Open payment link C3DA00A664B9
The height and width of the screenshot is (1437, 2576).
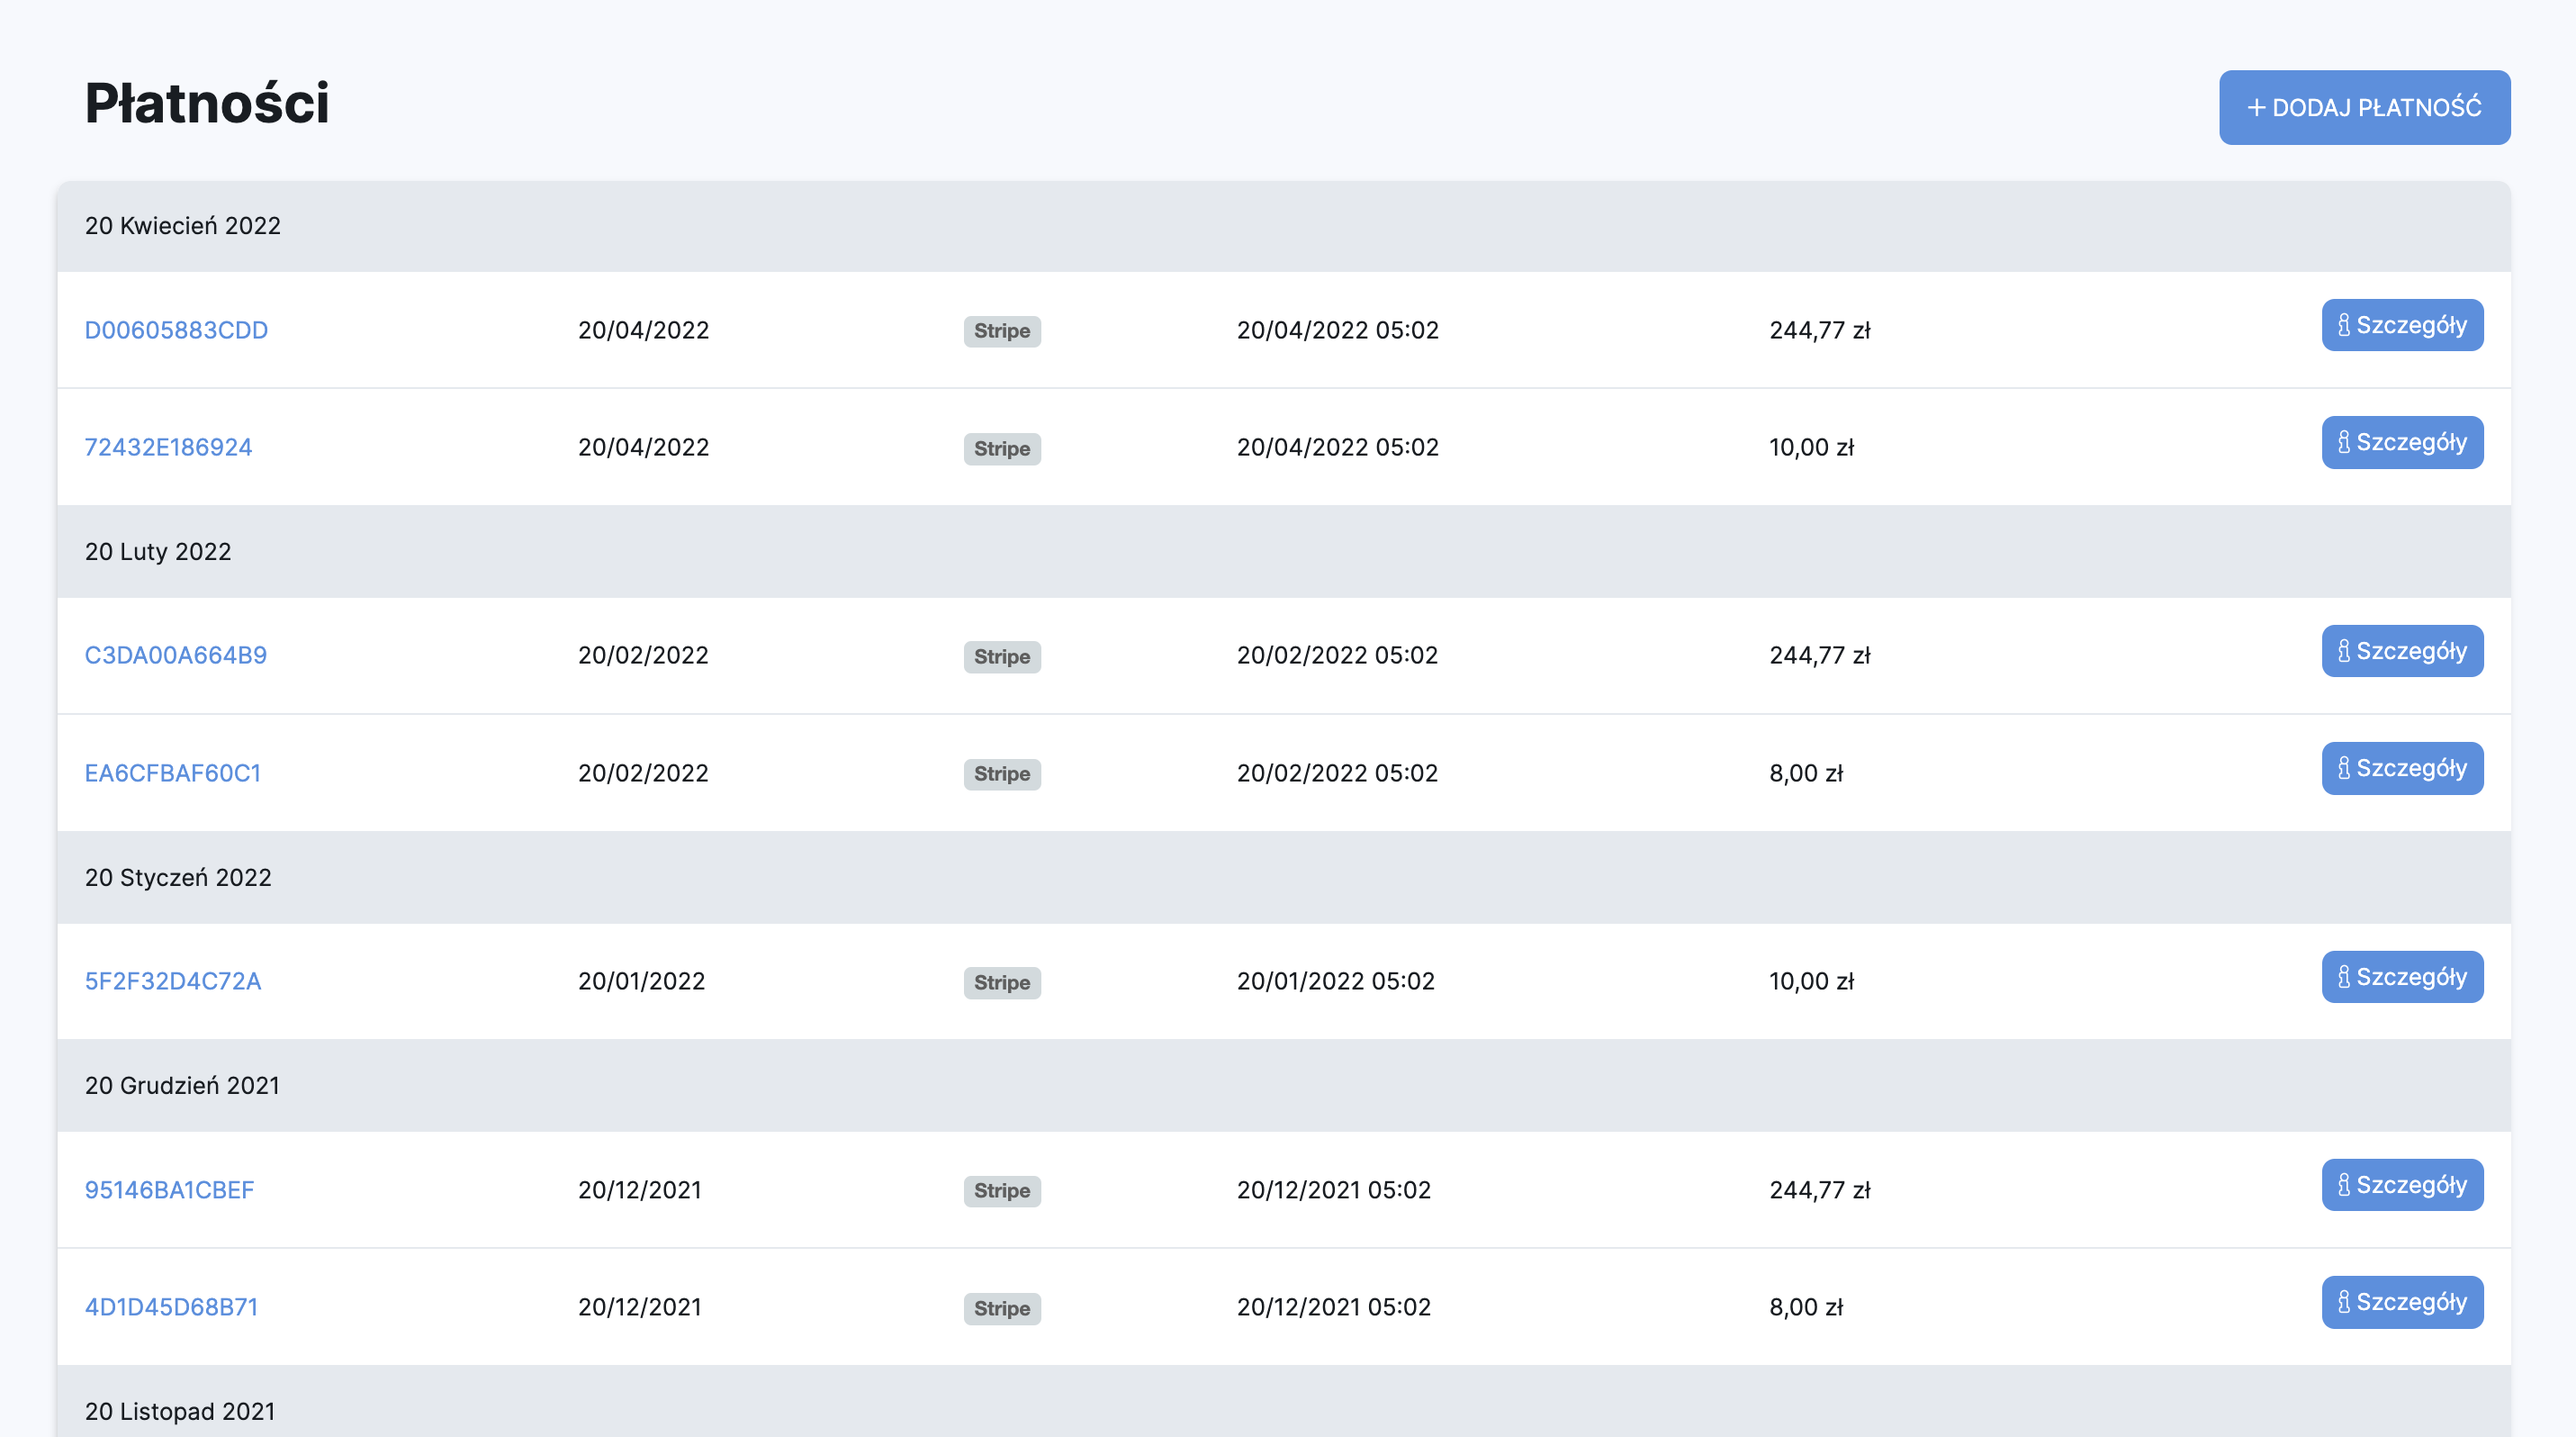176,655
